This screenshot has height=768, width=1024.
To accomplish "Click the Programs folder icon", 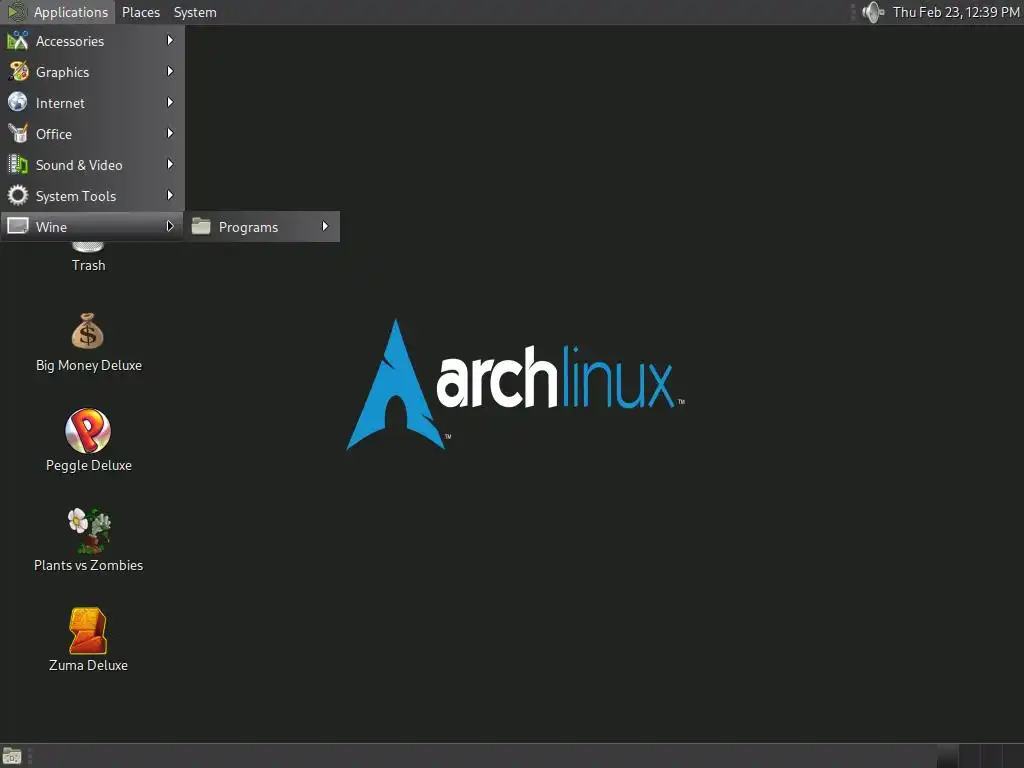I will 201,226.
